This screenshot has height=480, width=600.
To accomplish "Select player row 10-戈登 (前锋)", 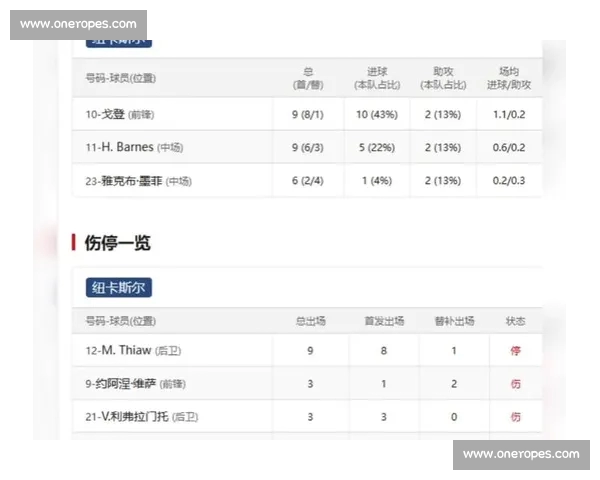I will (307, 114).
